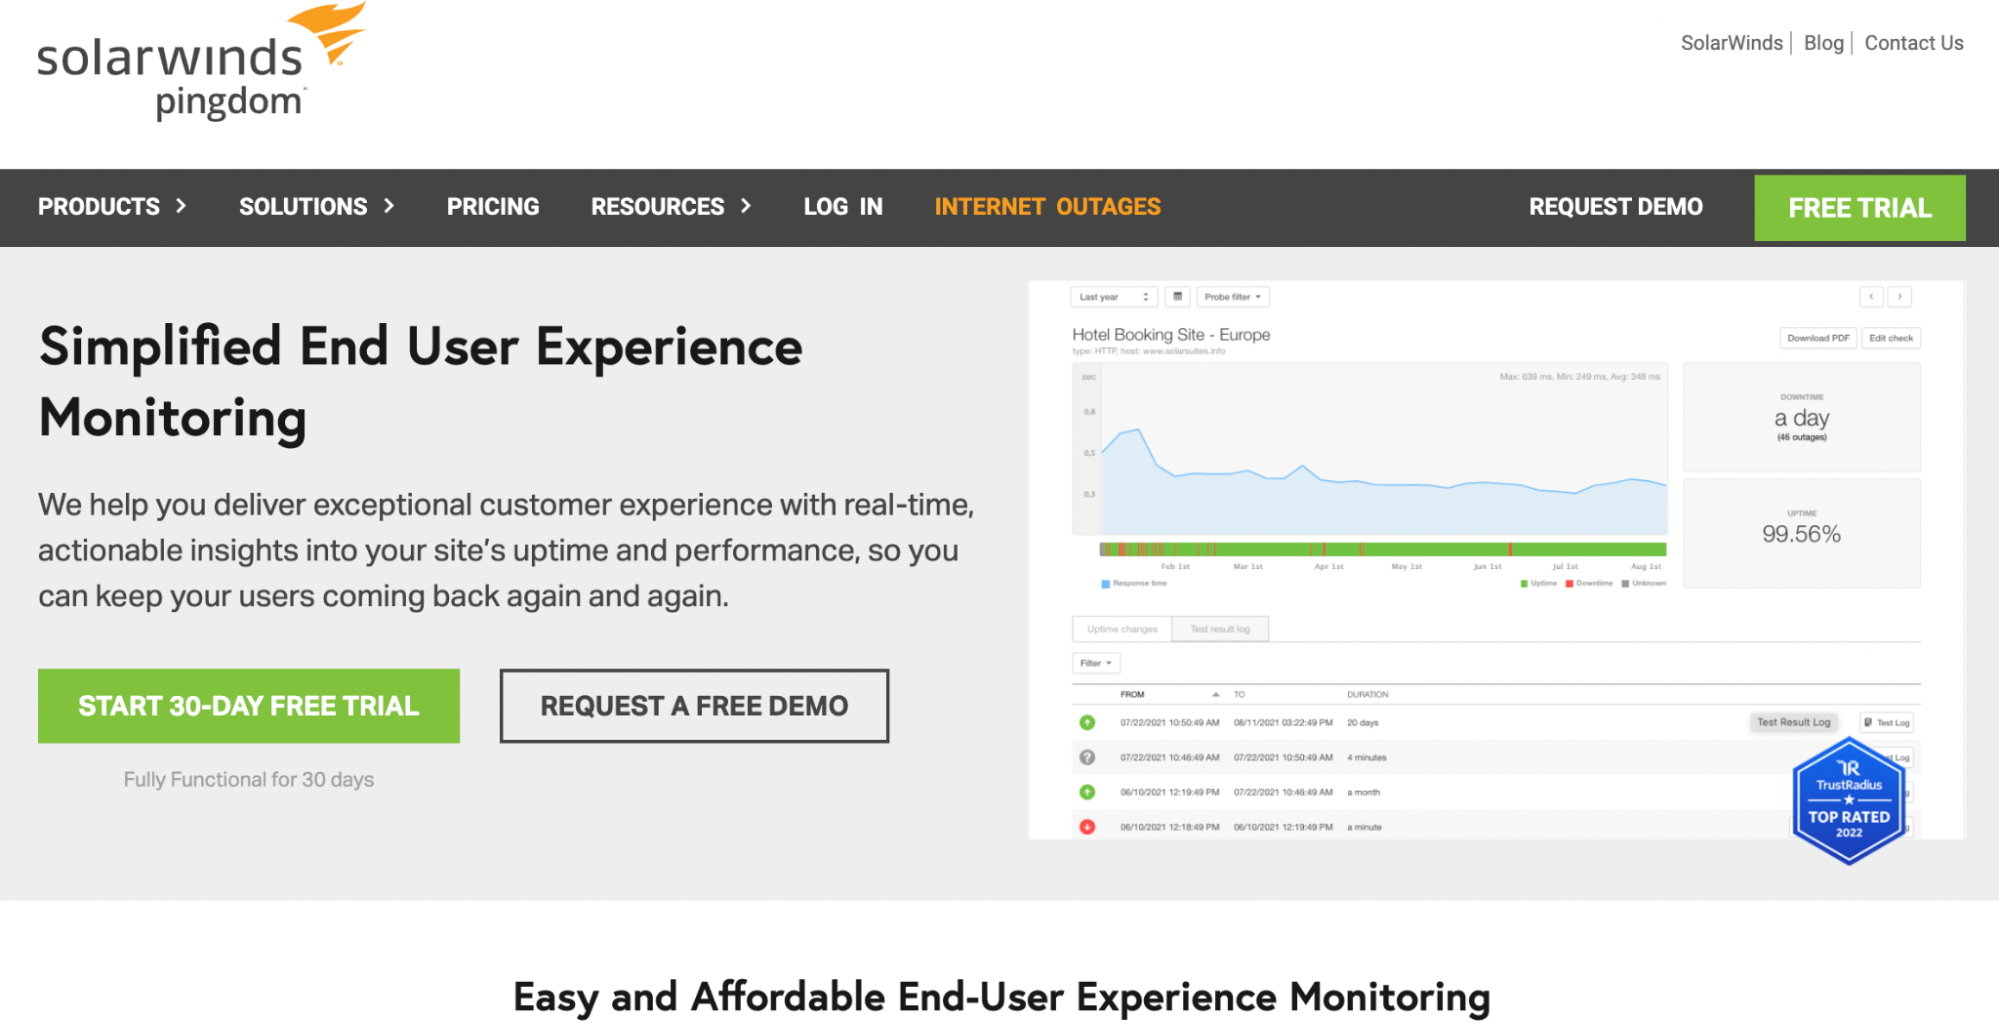Click red down status icon for 06/10/2021 12:18:49 PM
This screenshot has height=1028, width=1999.
click(1087, 827)
